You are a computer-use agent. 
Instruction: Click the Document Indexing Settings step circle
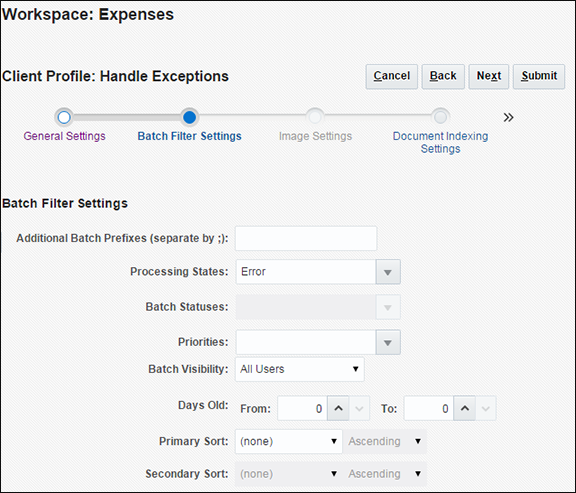click(440, 117)
